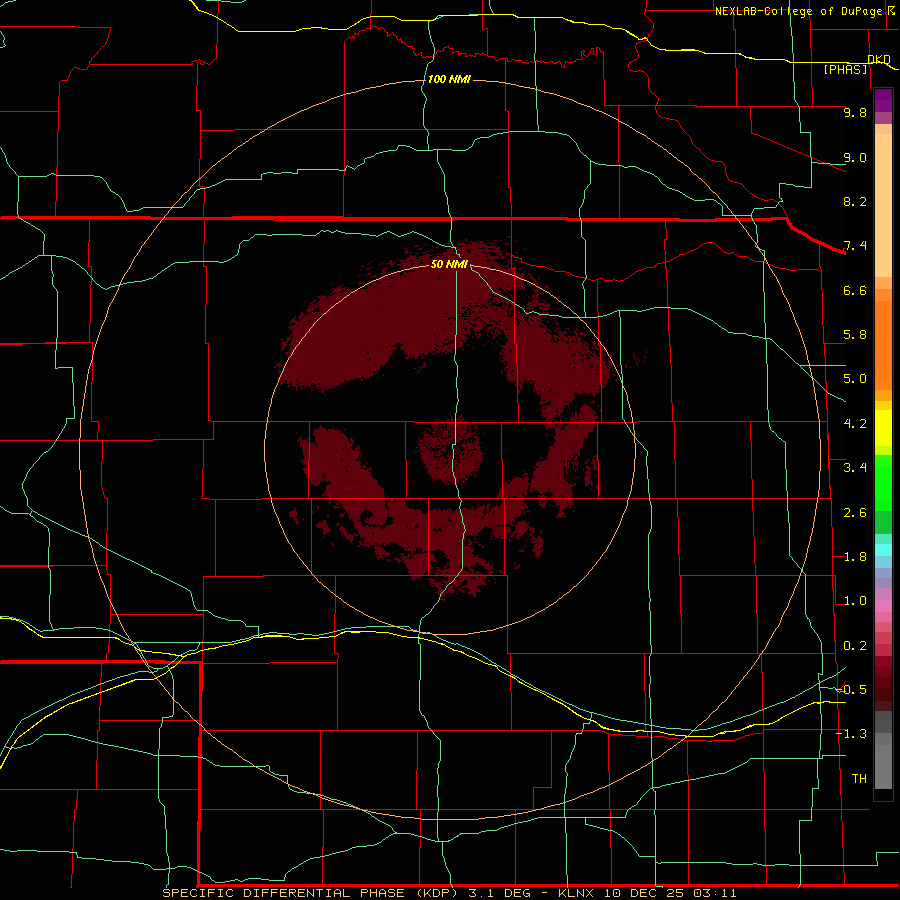Click the 4.2 value on color scale
This screenshot has width=900, height=900.
pyautogui.click(x=855, y=424)
